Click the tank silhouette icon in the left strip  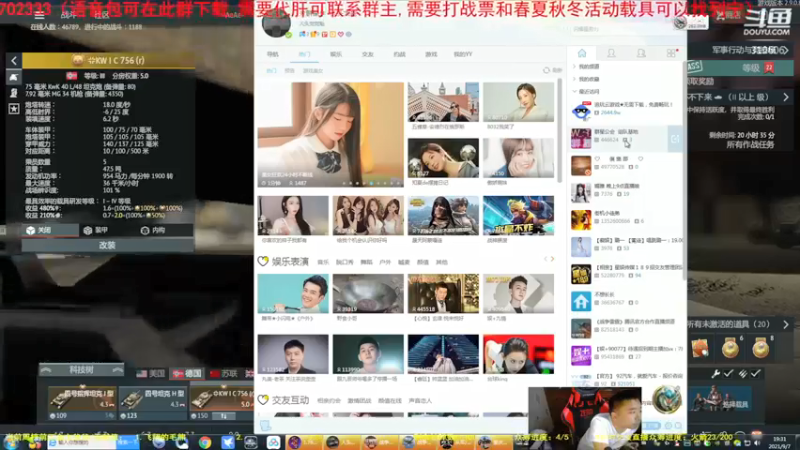pyautogui.click(x=14, y=77)
